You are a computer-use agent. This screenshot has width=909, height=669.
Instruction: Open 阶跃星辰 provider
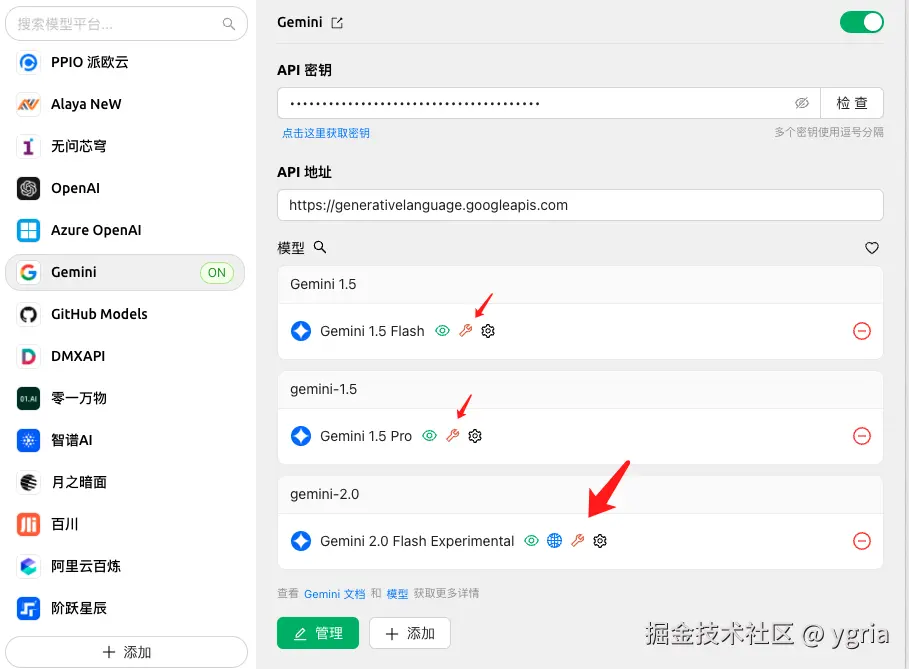coord(125,608)
